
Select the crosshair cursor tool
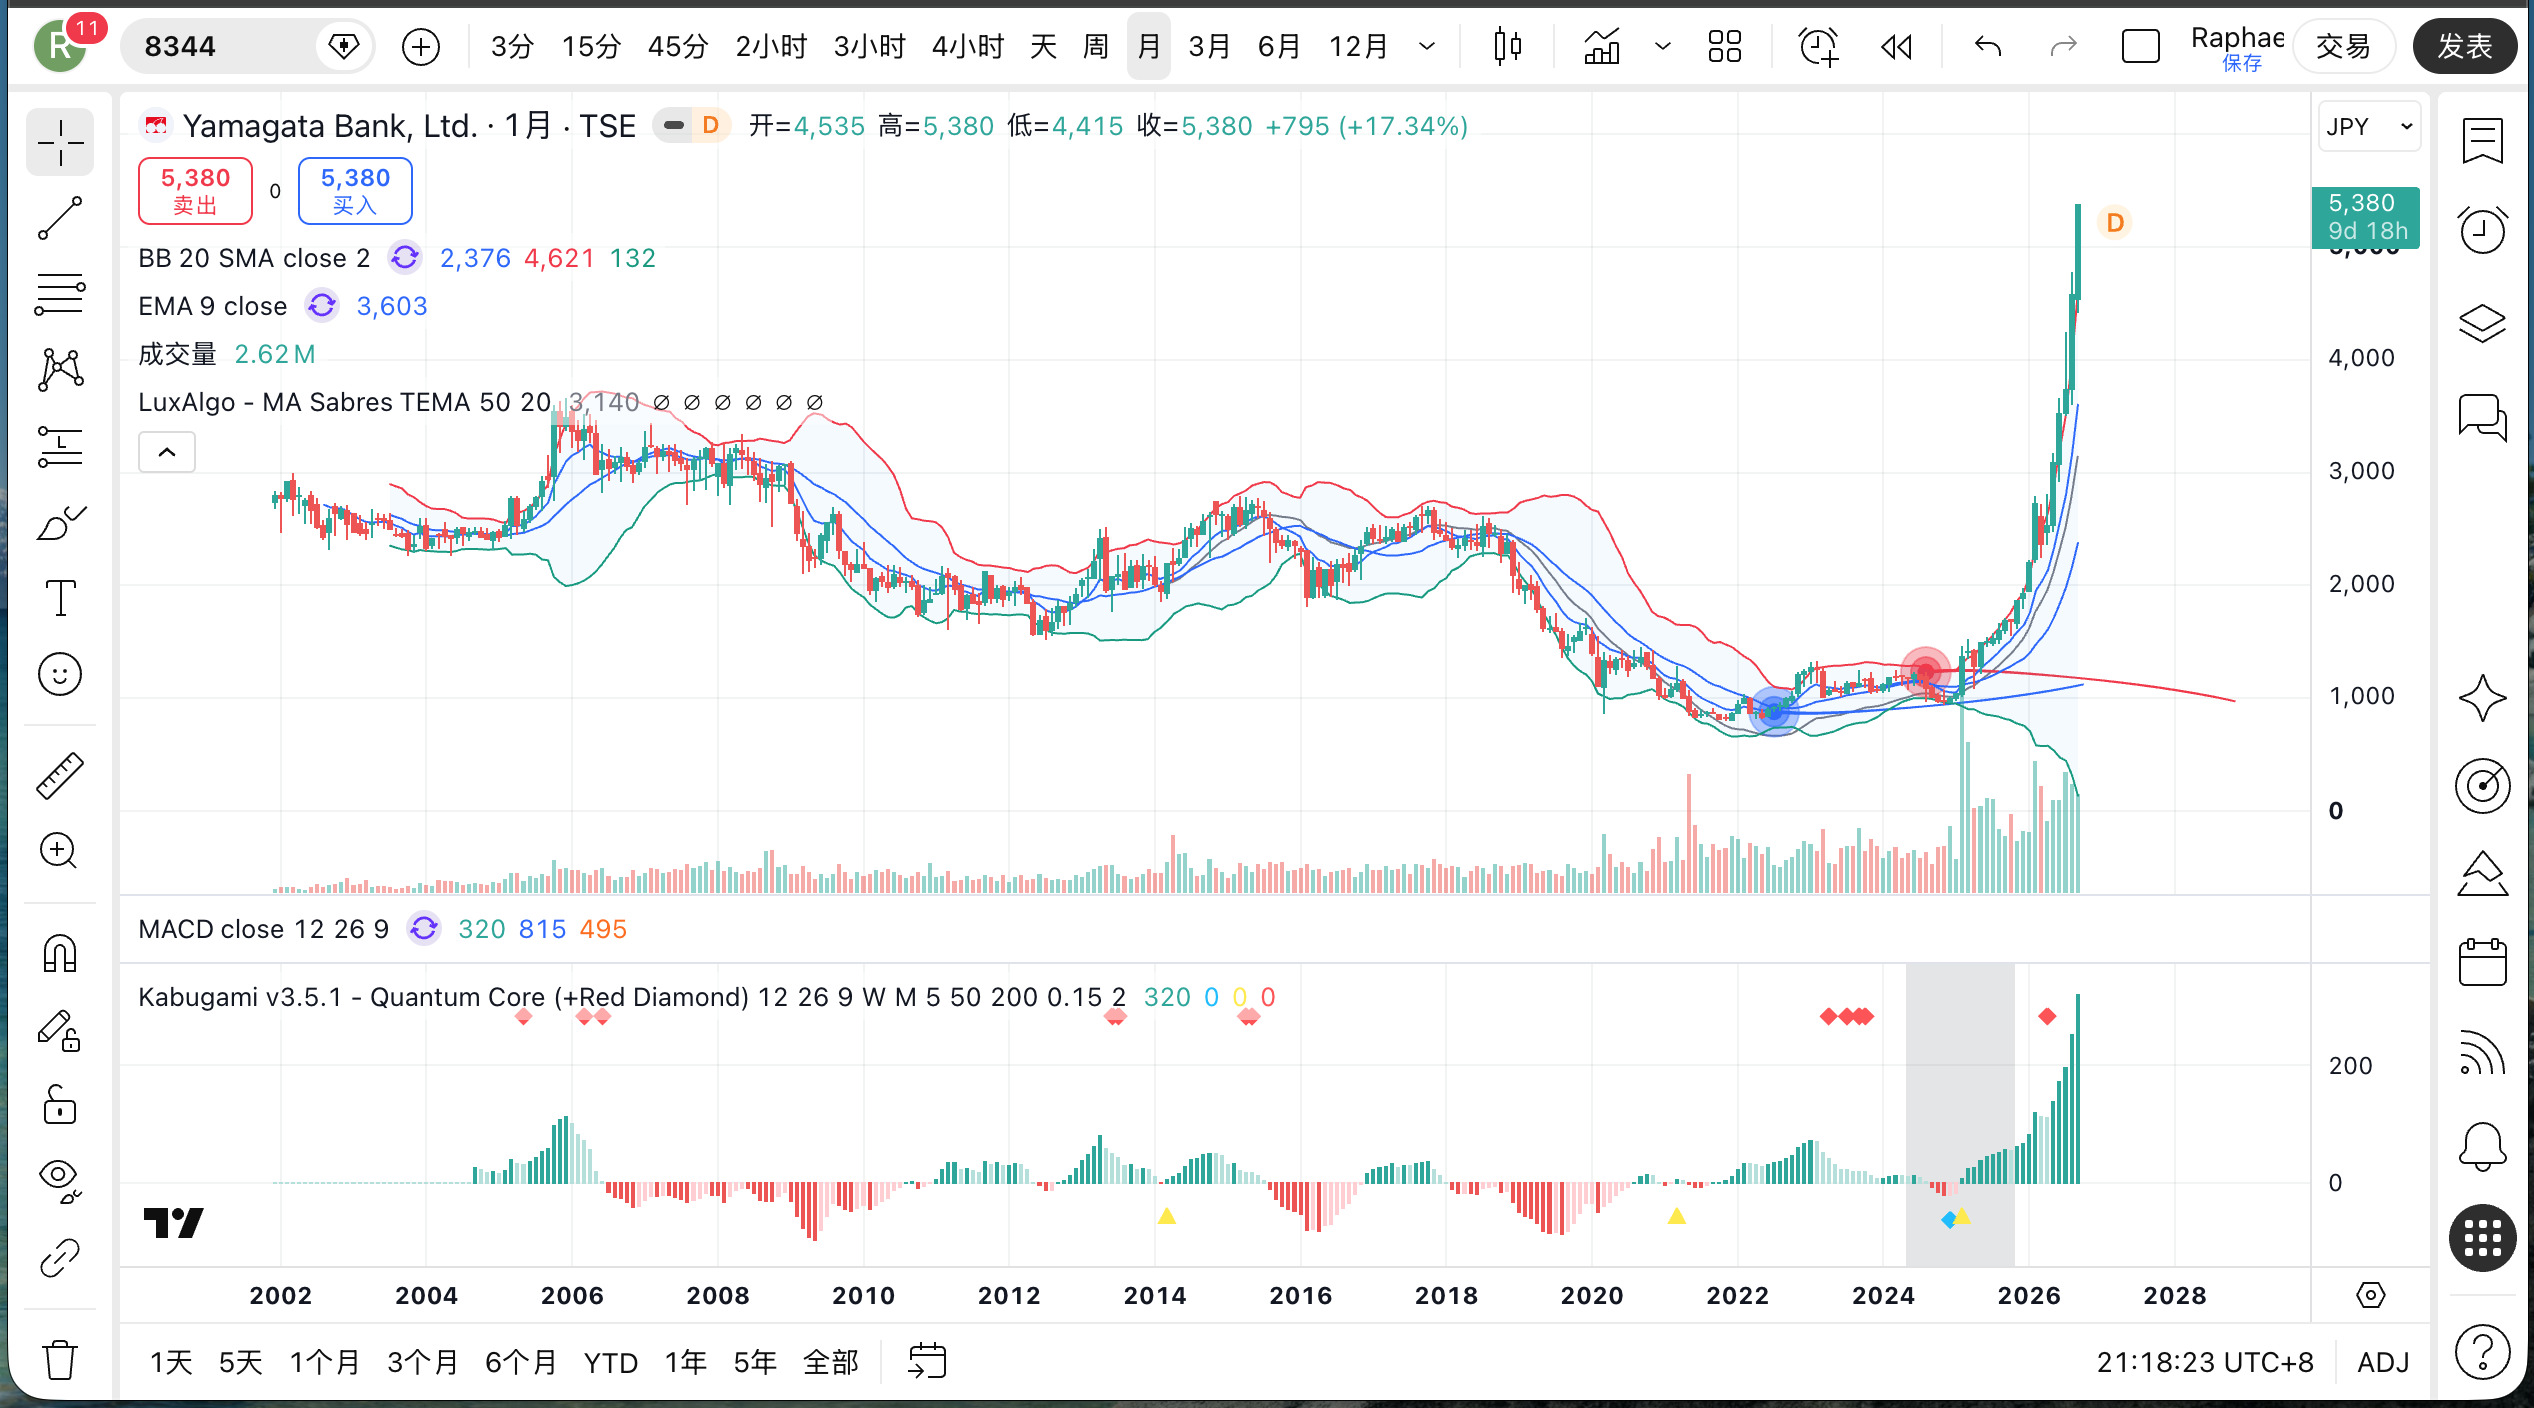point(60,143)
